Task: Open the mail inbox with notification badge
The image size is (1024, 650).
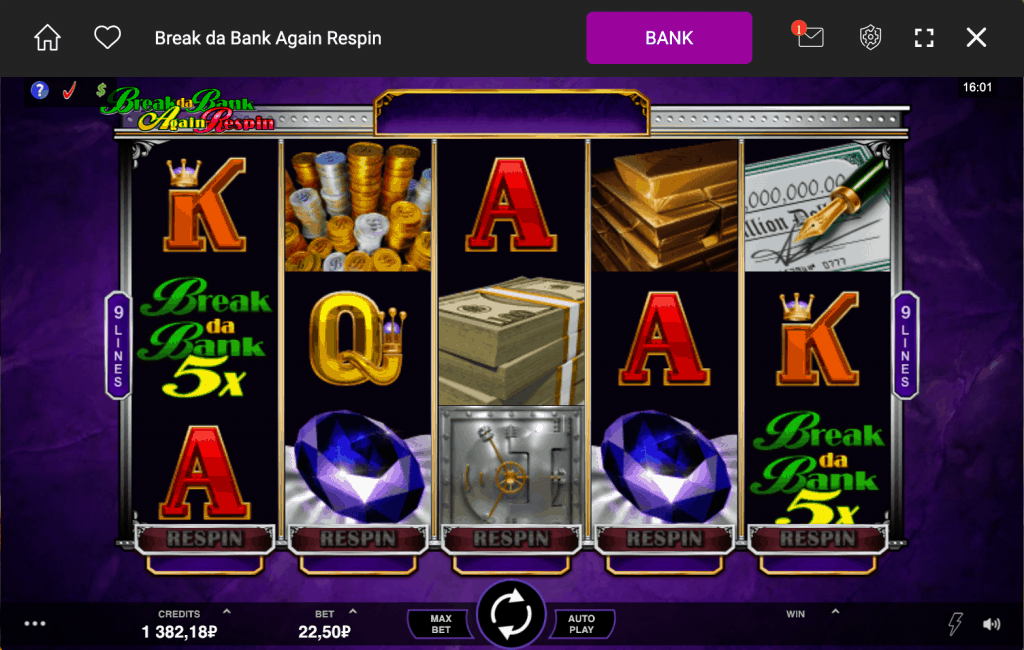Action: 809,36
